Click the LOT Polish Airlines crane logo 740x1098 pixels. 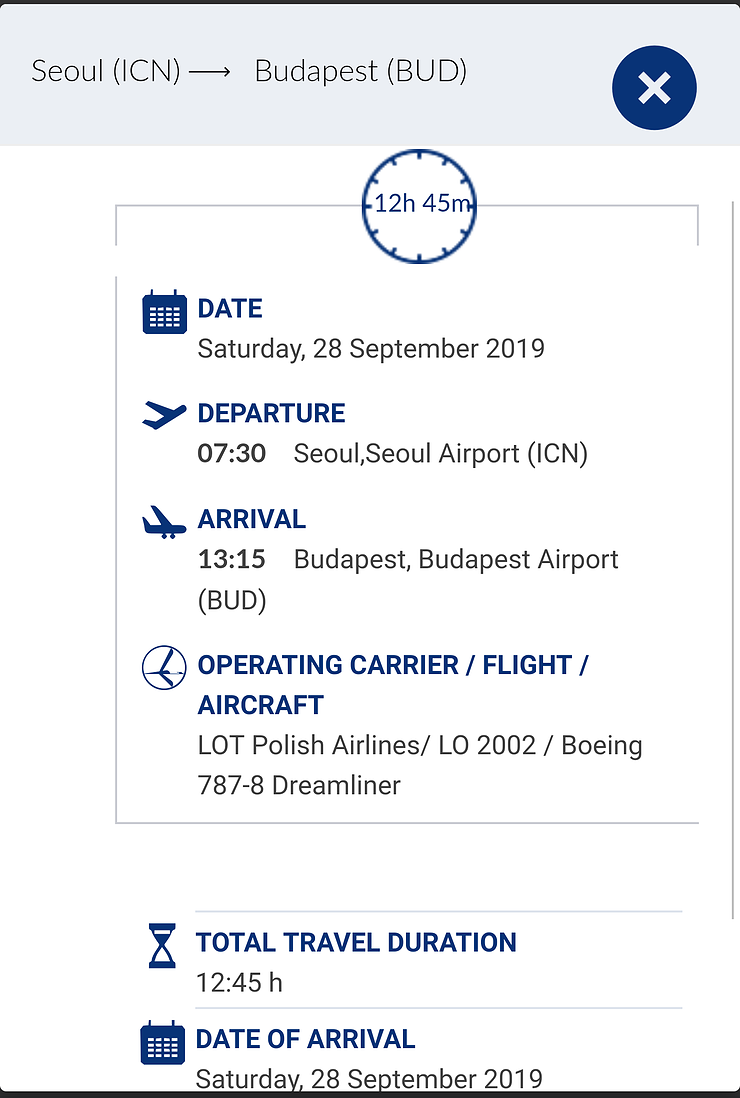165,667
